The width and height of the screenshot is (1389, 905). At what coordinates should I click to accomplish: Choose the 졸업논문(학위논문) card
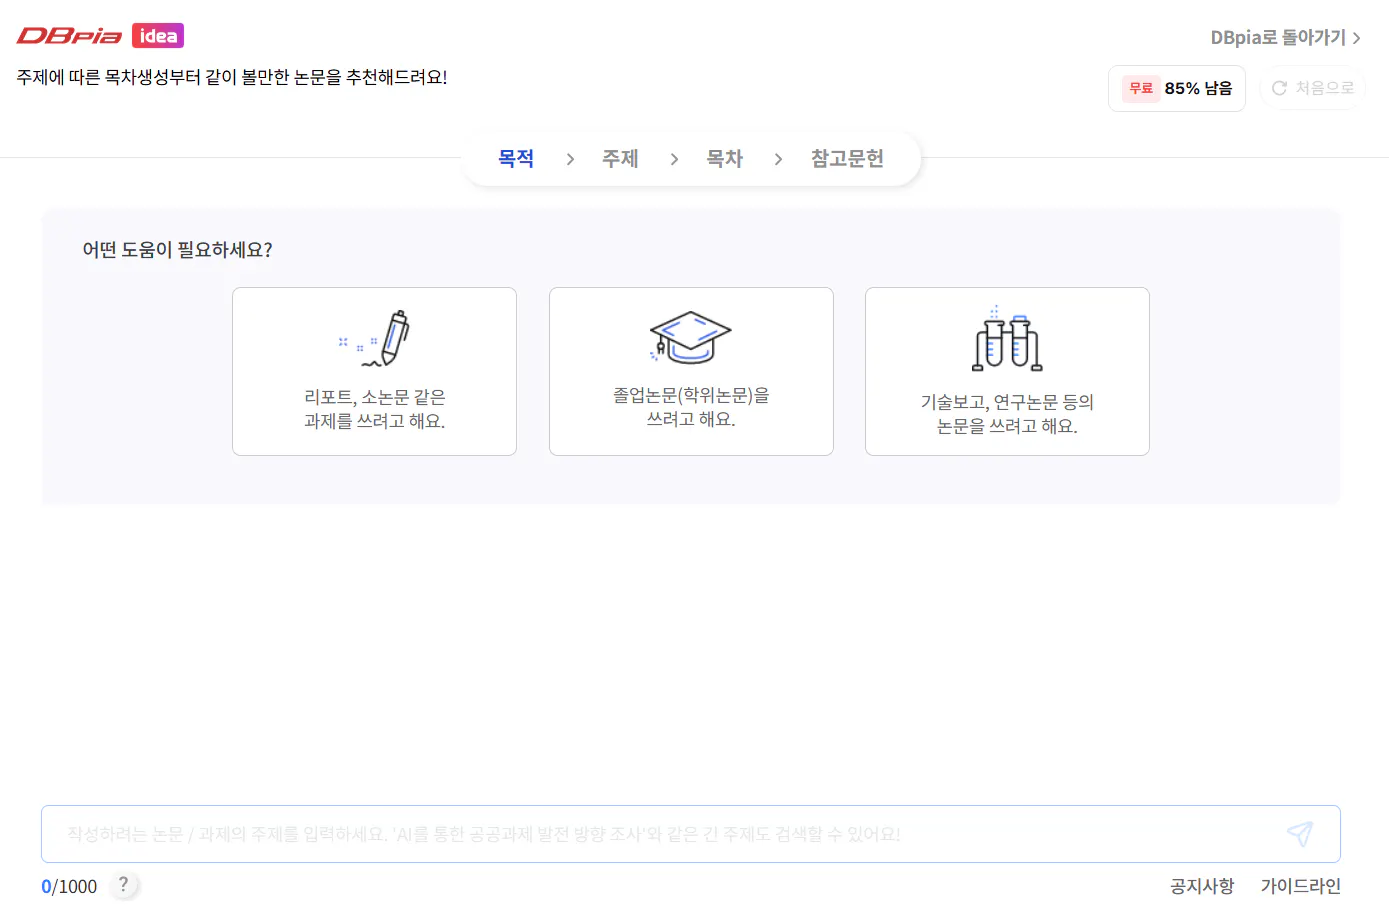coord(691,372)
